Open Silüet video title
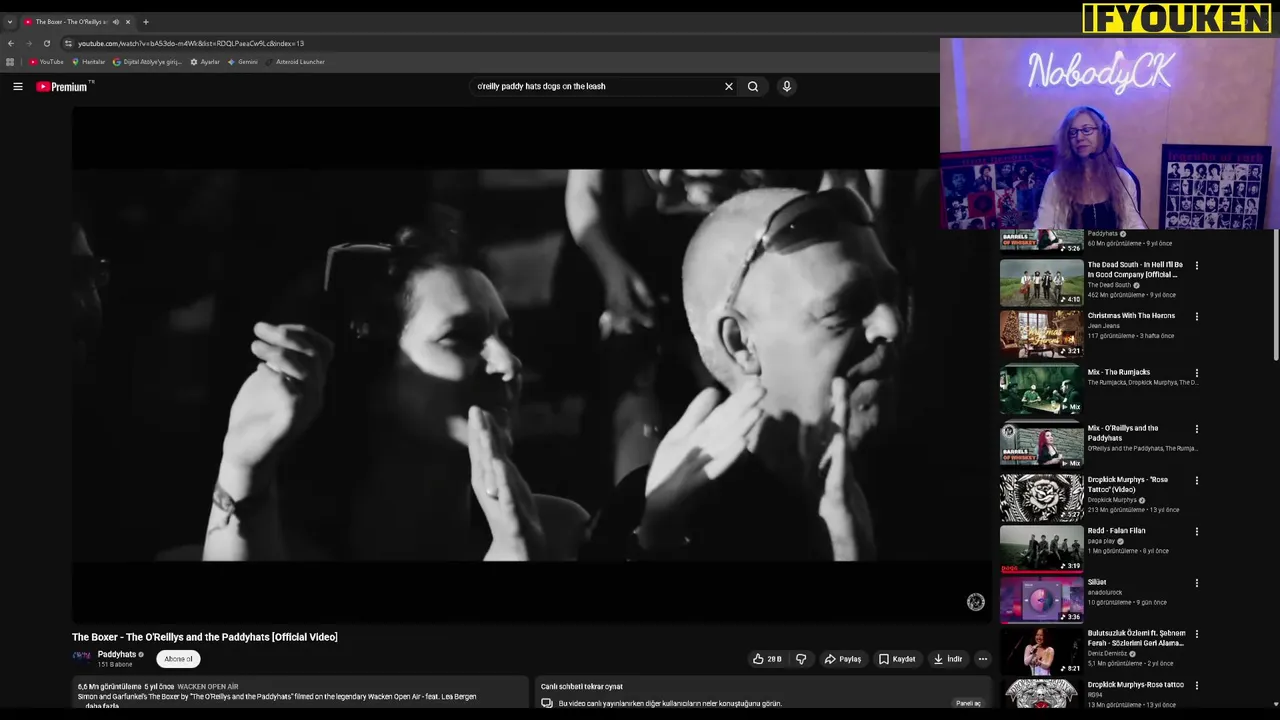 tap(1097, 582)
